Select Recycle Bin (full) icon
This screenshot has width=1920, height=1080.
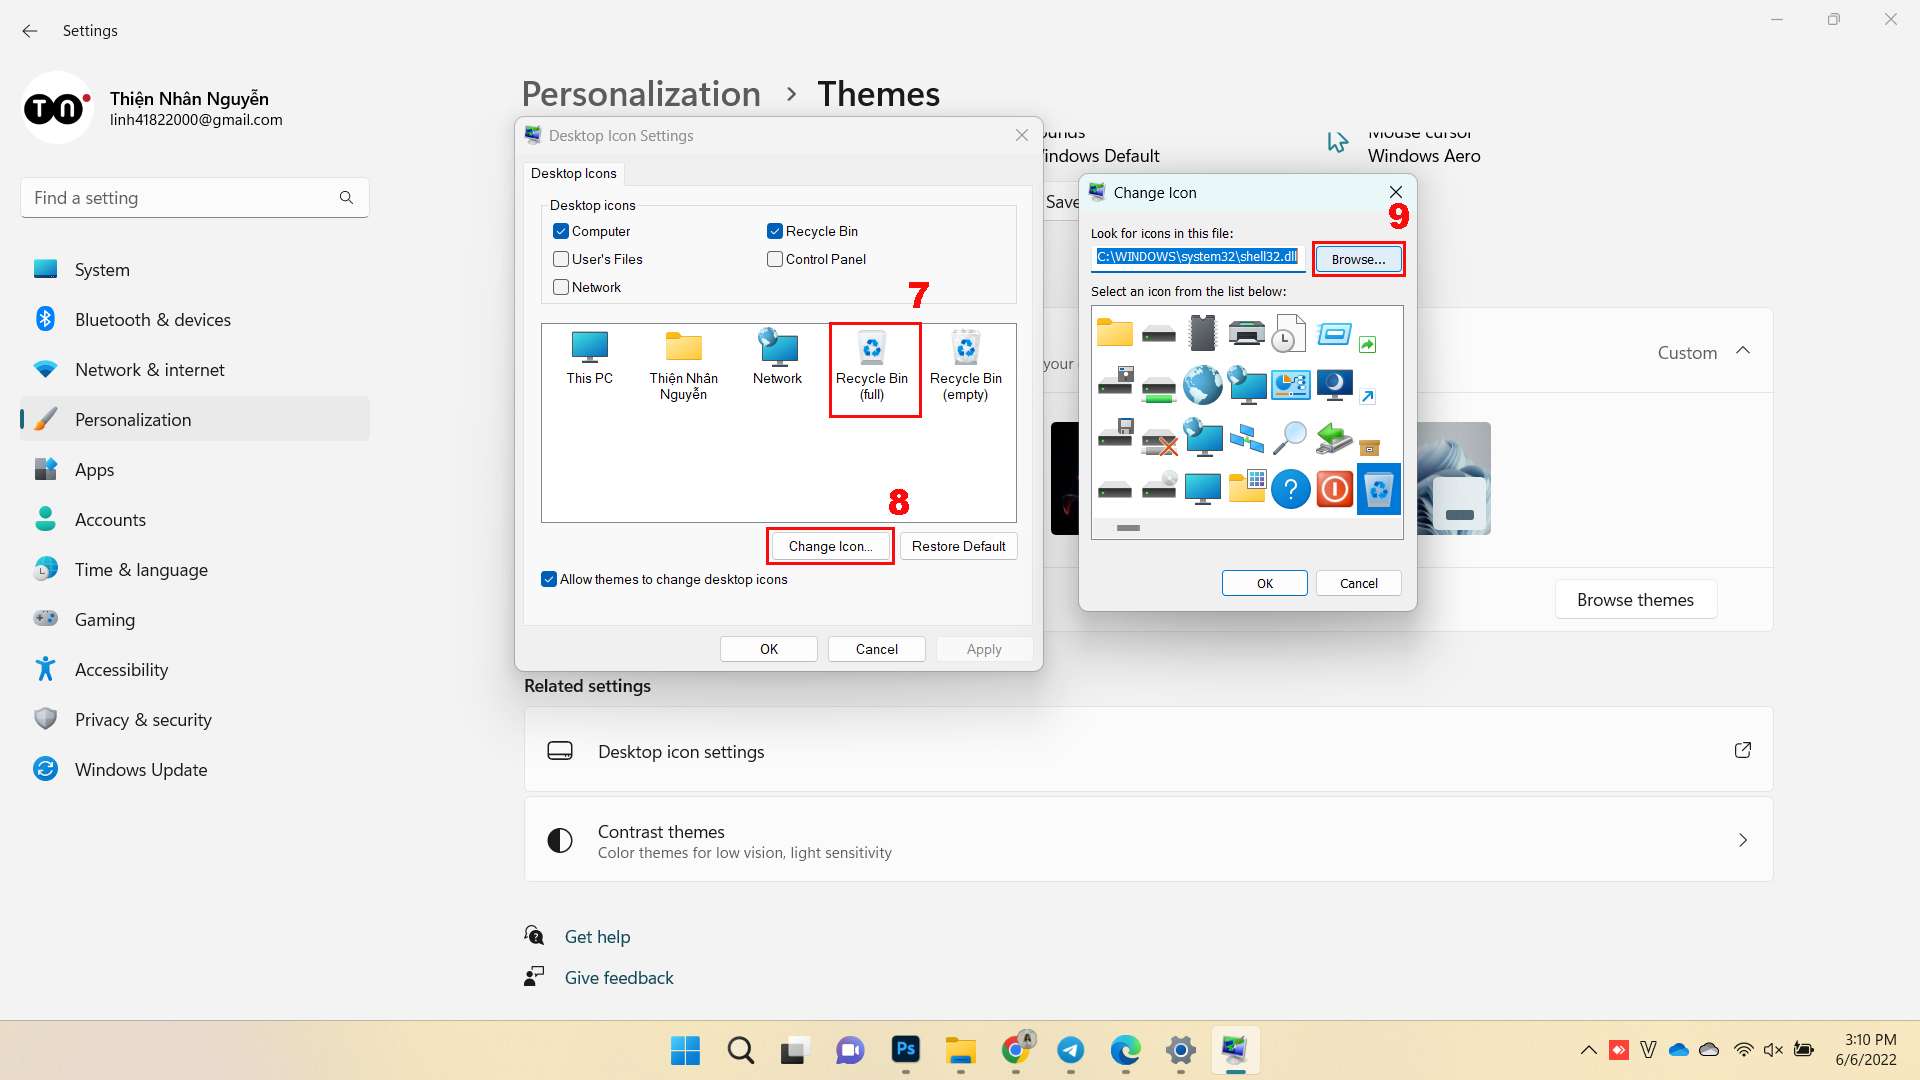pyautogui.click(x=872, y=366)
